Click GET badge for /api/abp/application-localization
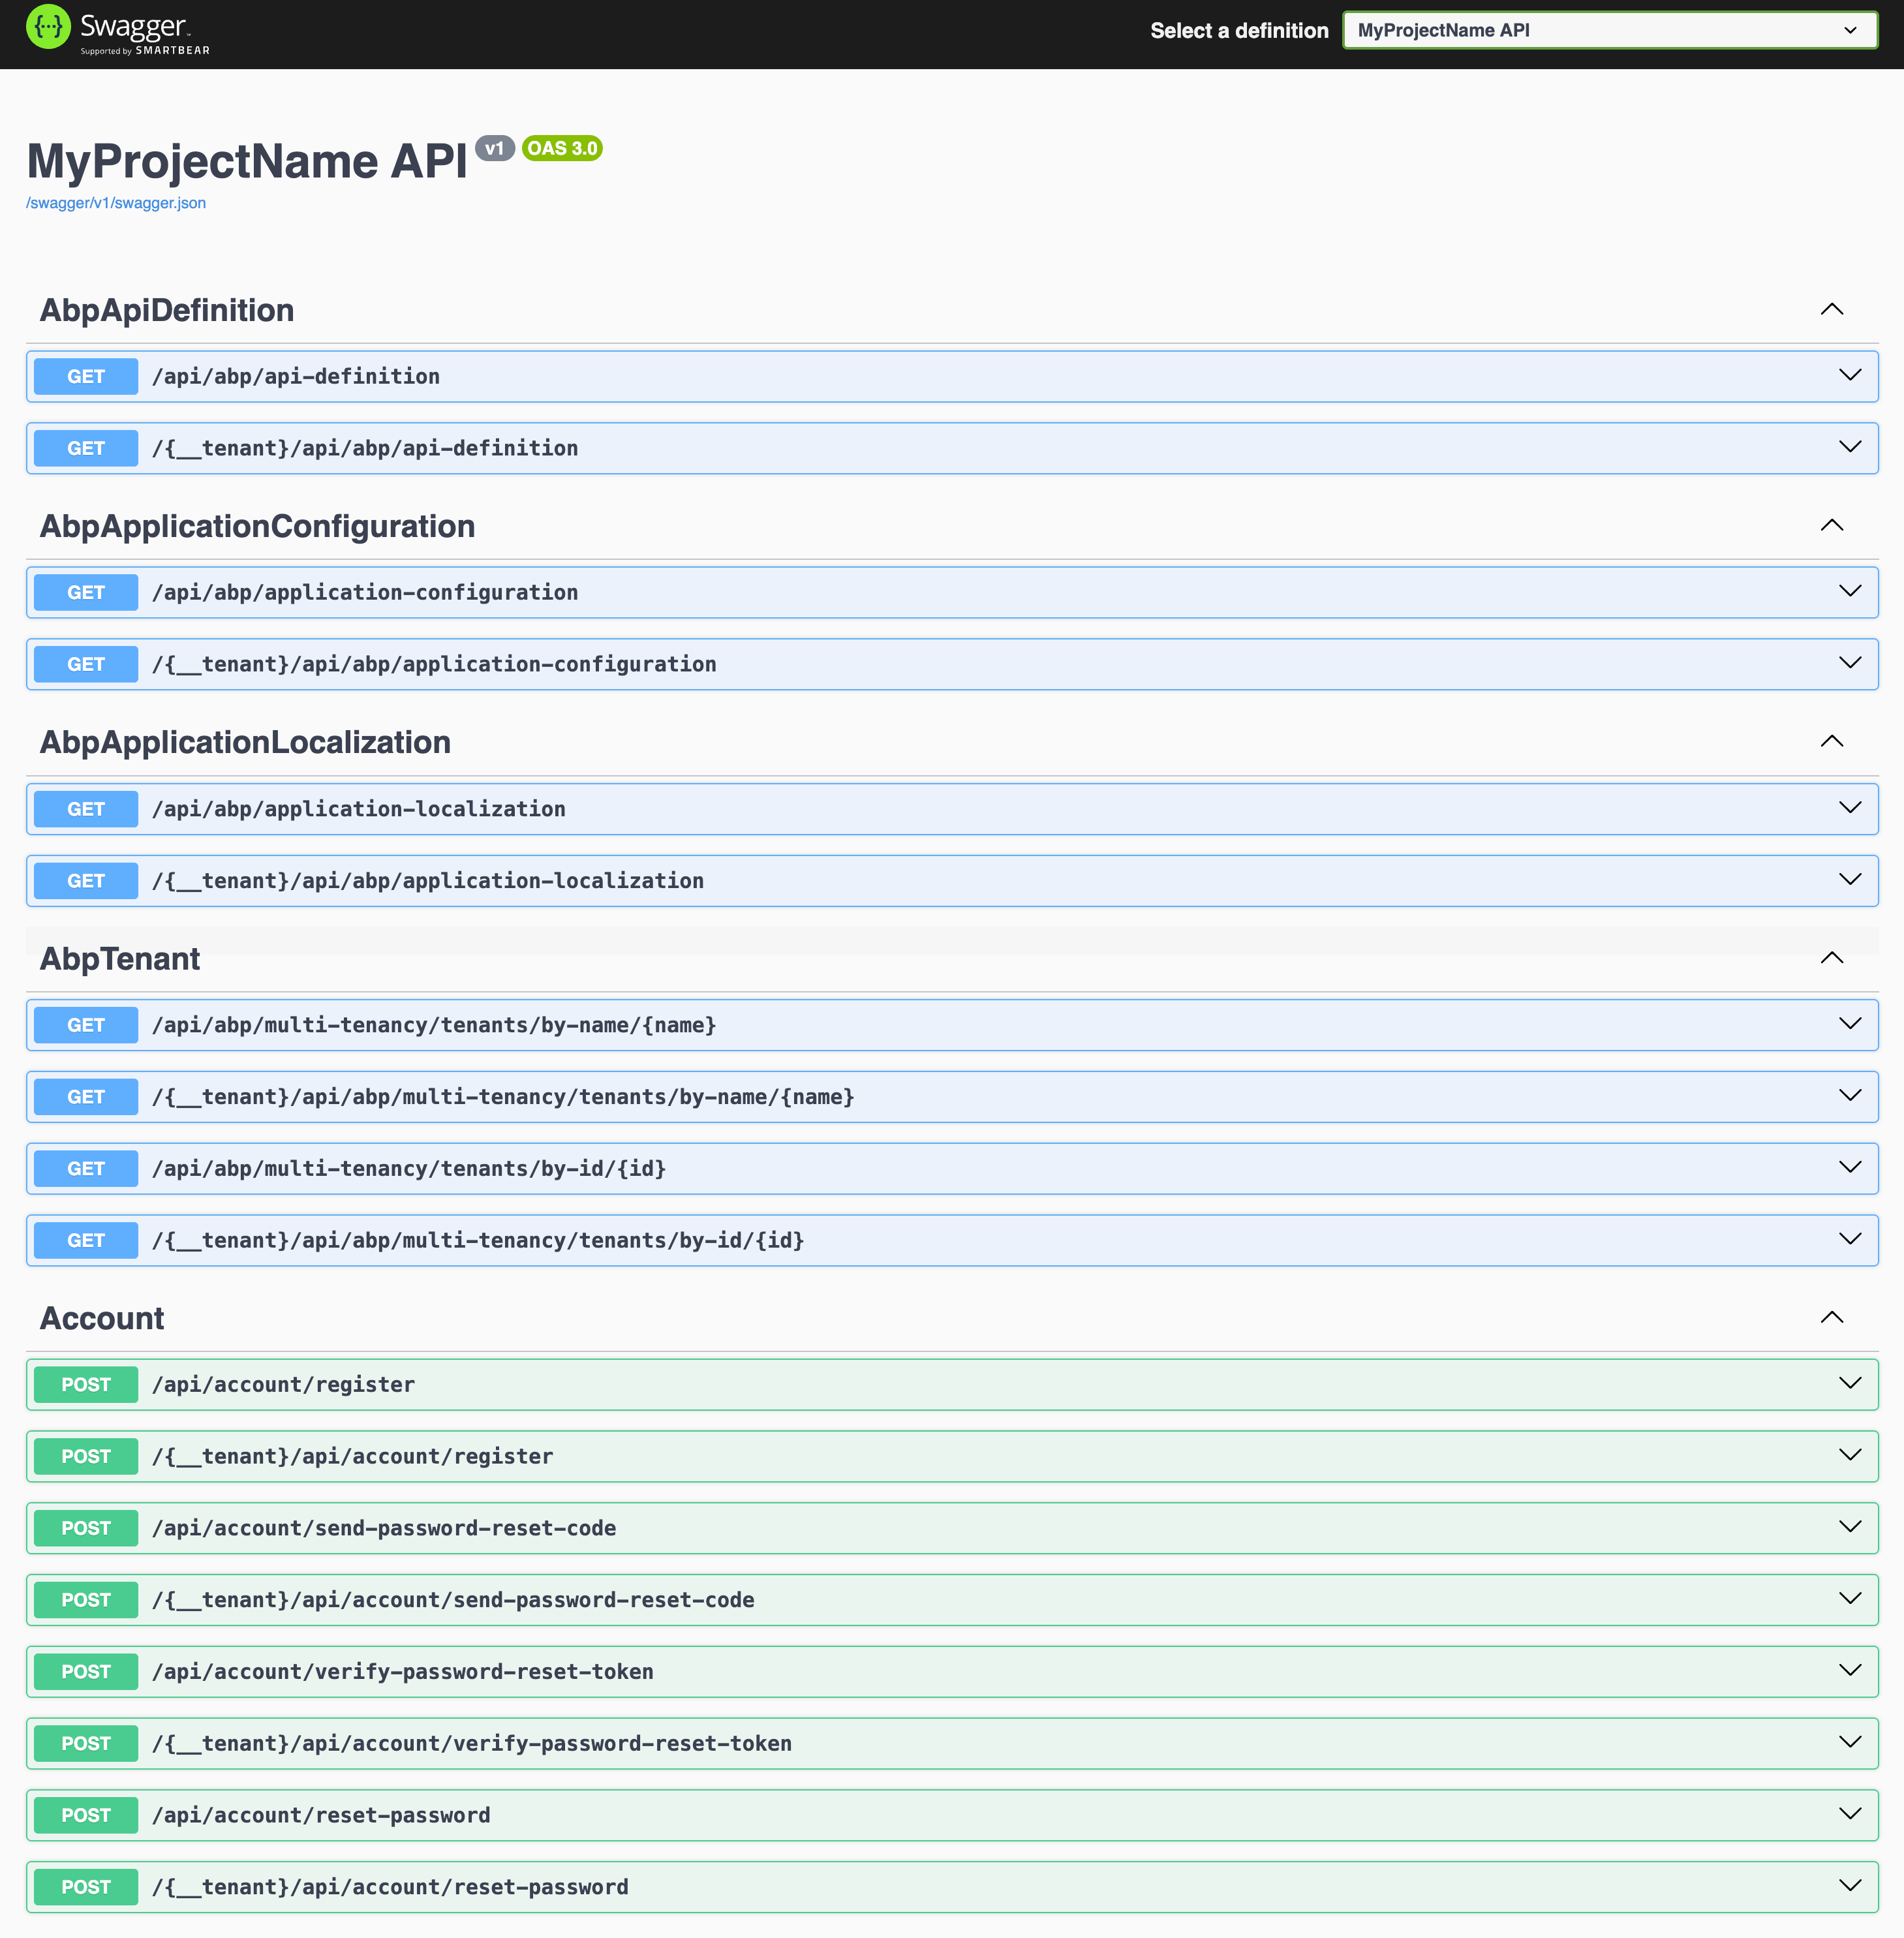The width and height of the screenshot is (1904, 1938). [86, 809]
